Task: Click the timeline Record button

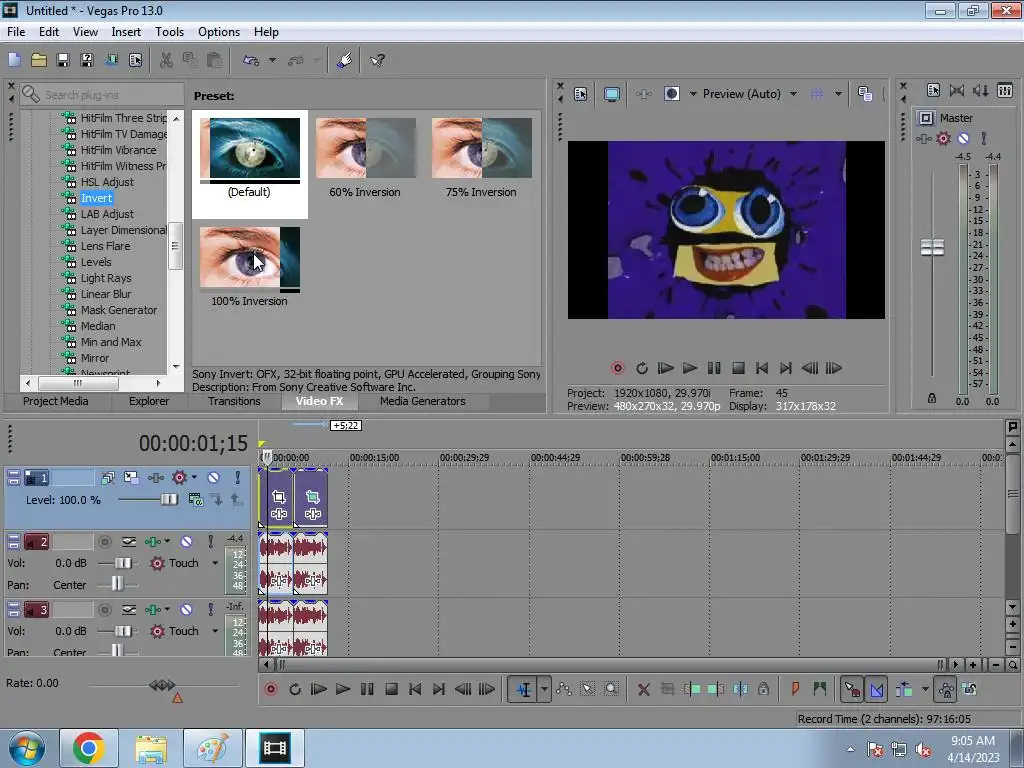Action: tap(271, 690)
